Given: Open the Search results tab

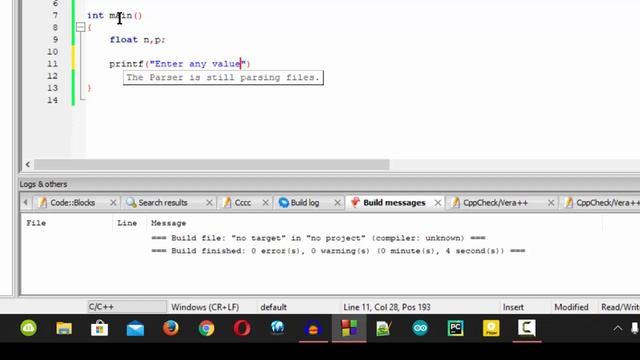Looking at the screenshot, I should (x=162, y=203).
